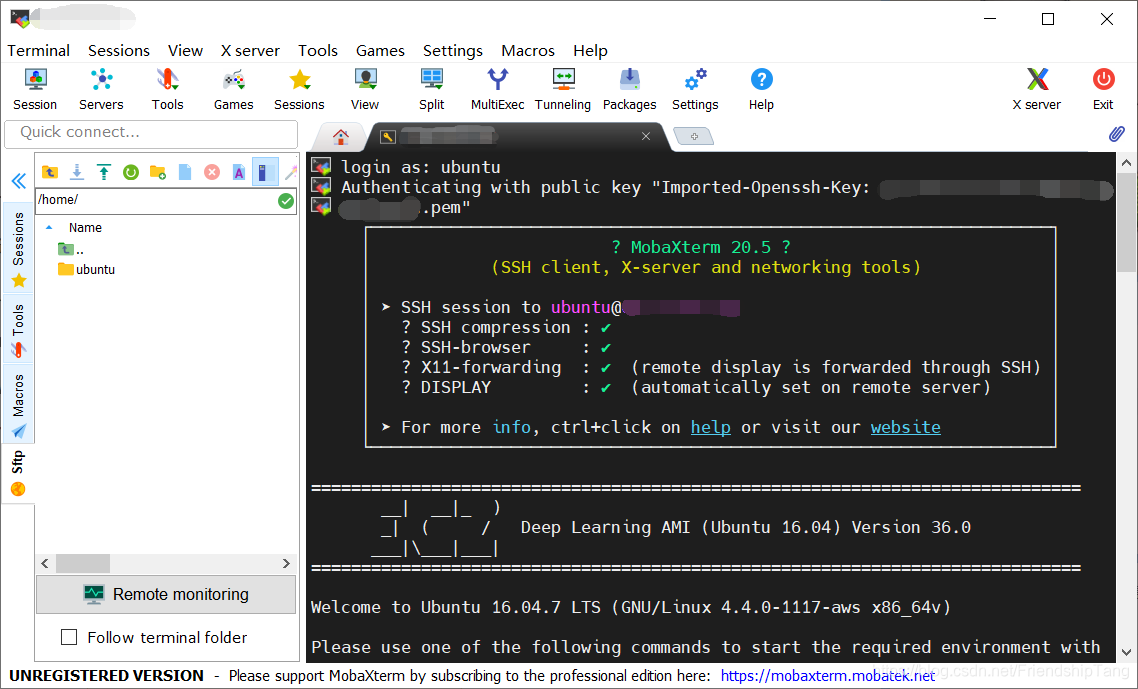Open the Help menu
The image size is (1138, 689).
(590, 51)
